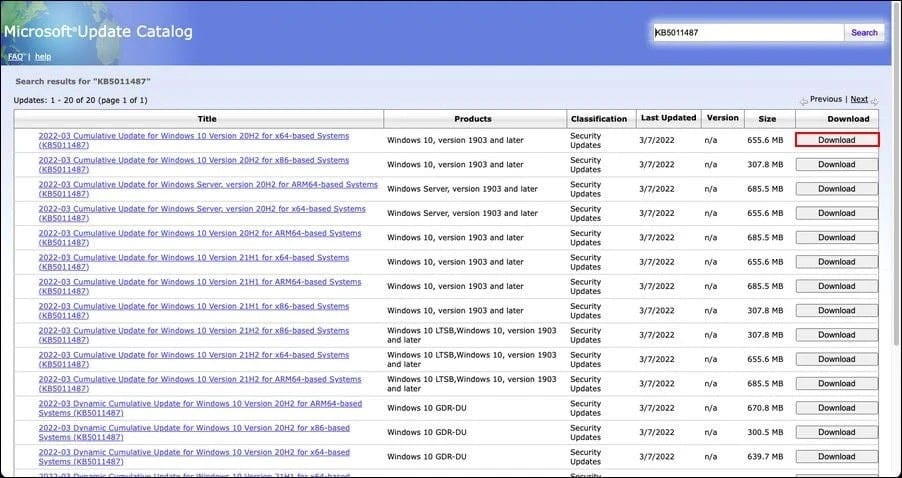902x478 pixels.
Task: Open Windows 10 21H1 x86 Cumulative Update link
Action: point(194,311)
